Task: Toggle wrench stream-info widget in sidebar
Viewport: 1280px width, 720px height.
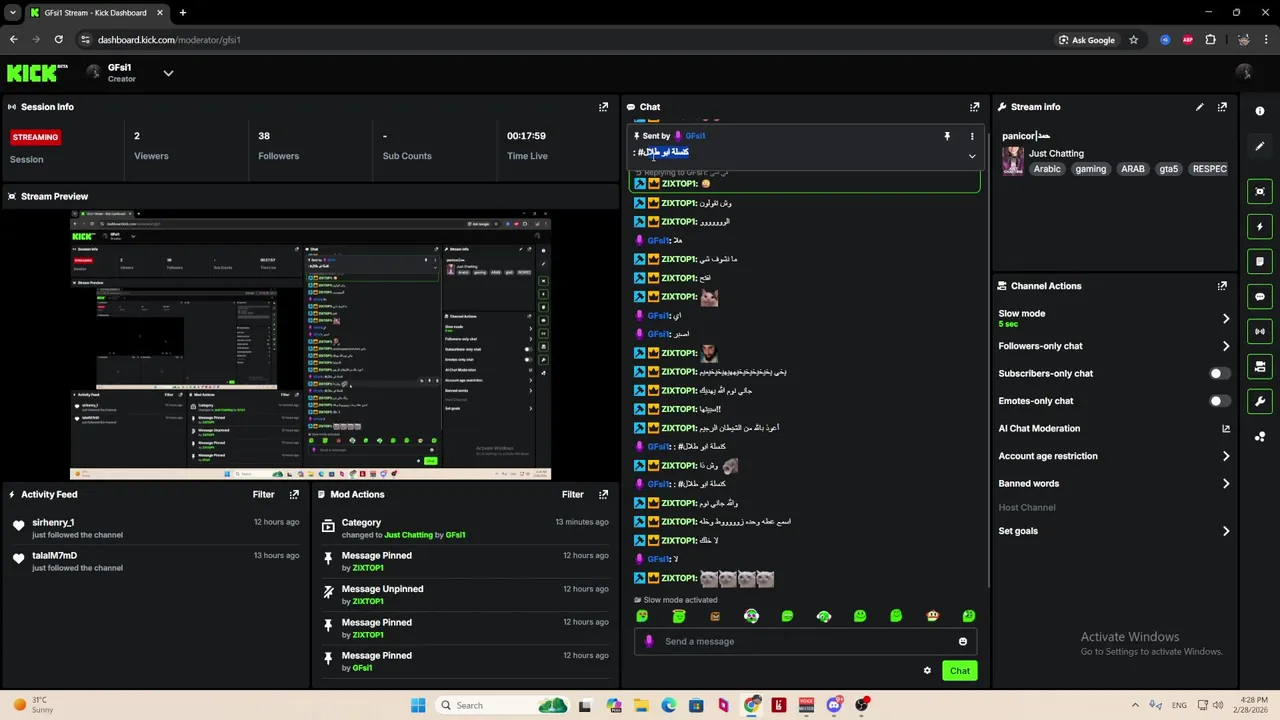Action: [1260, 402]
